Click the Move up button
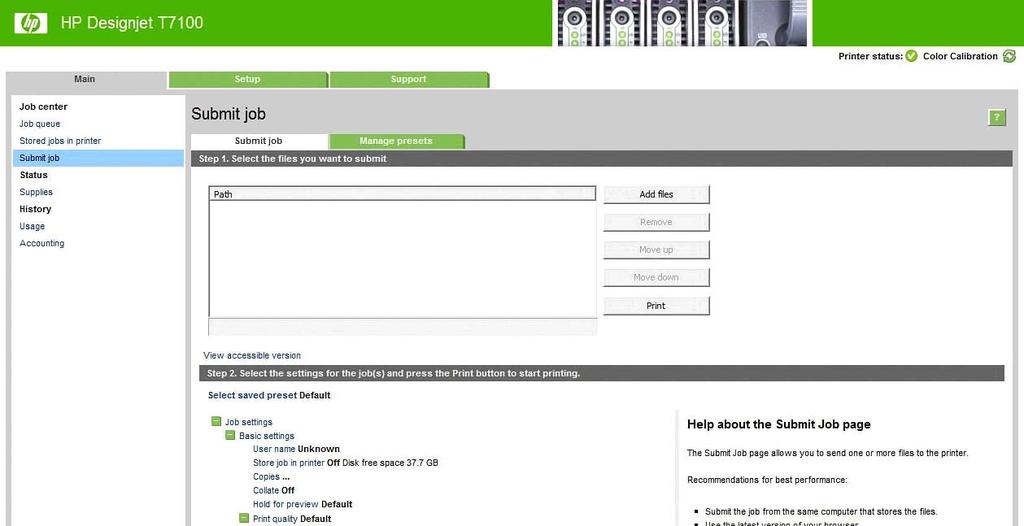This screenshot has width=1024, height=526. click(656, 250)
